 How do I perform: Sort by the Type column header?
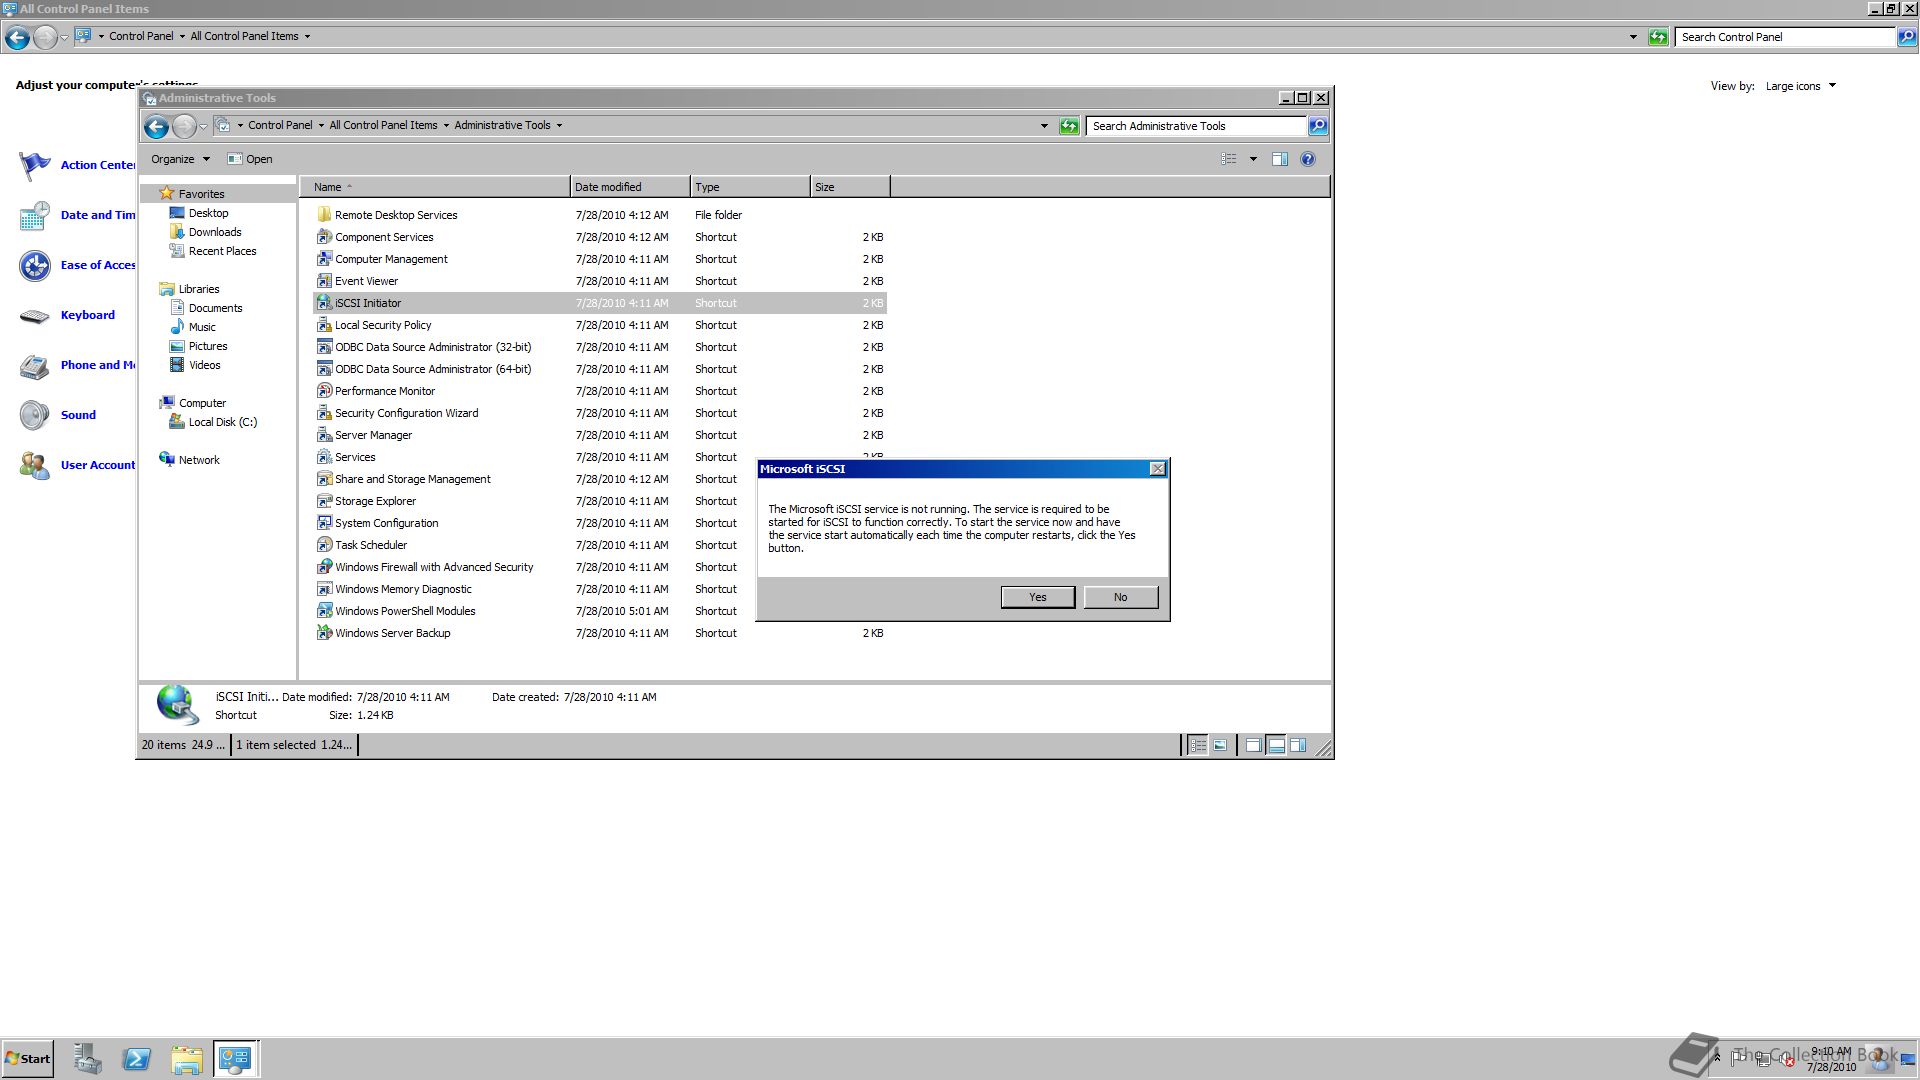click(x=750, y=187)
